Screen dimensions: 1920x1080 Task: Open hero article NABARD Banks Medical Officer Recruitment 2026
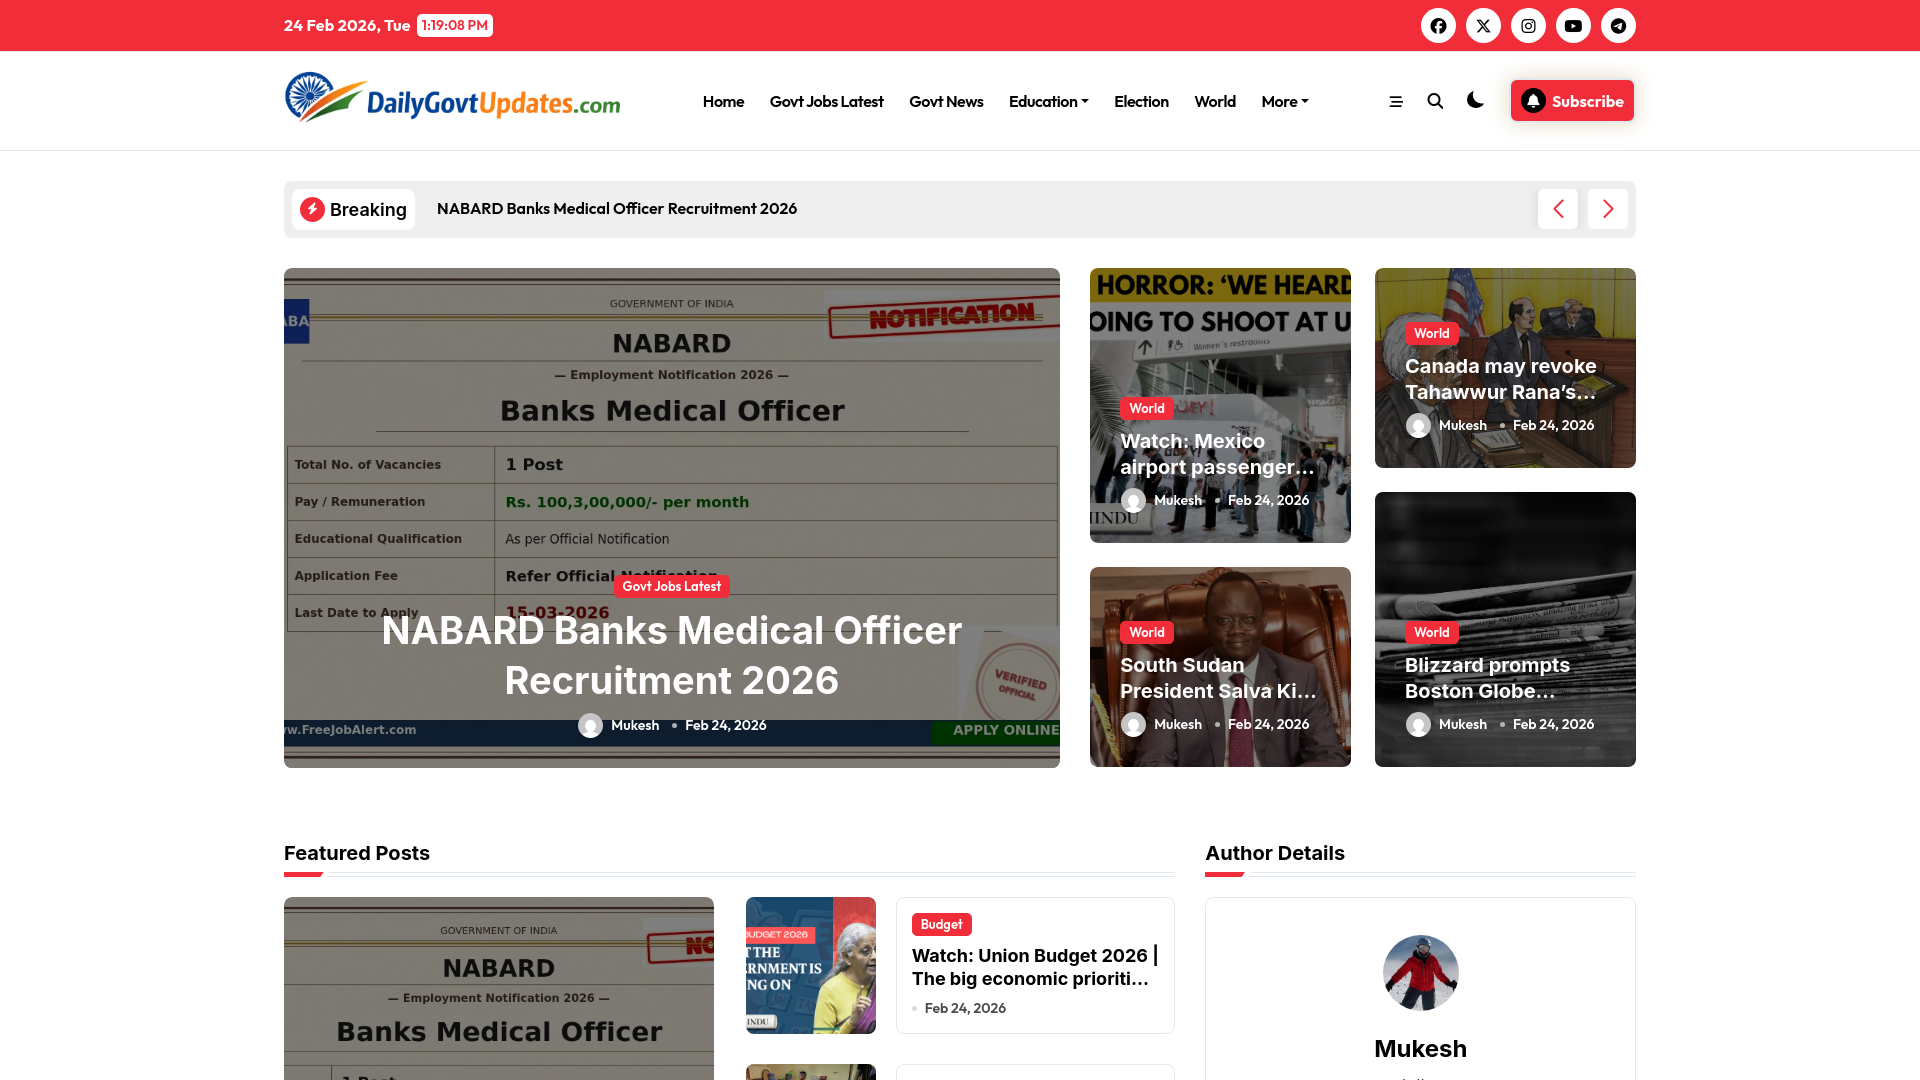pyautogui.click(x=672, y=655)
